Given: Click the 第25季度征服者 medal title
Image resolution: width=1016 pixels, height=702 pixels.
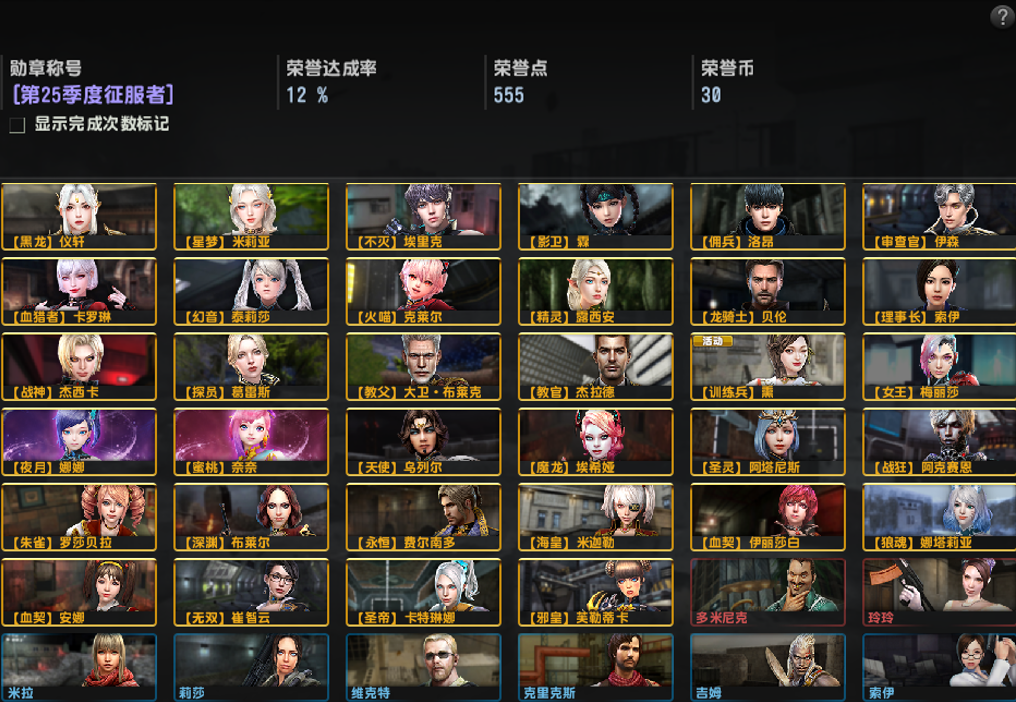Looking at the screenshot, I should pyautogui.click(x=93, y=95).
